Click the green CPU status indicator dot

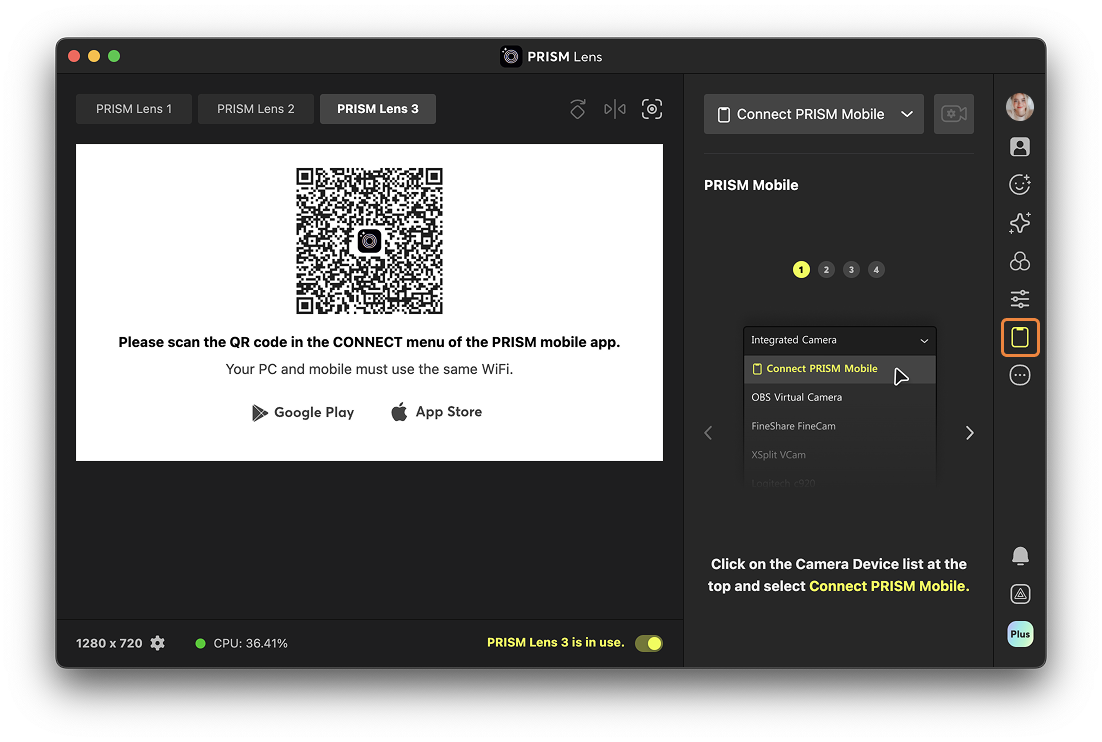200,643
